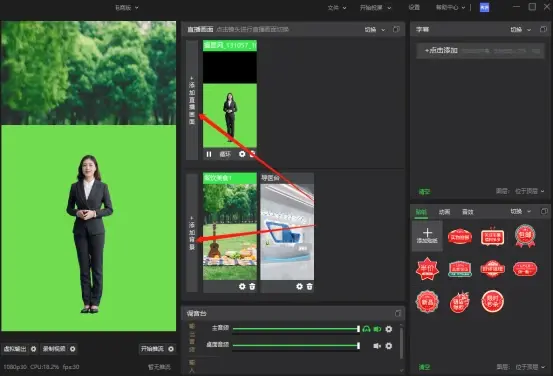Open settings gear of the green-screen live clip
554x376 pixels.
(x=242, y=154)
